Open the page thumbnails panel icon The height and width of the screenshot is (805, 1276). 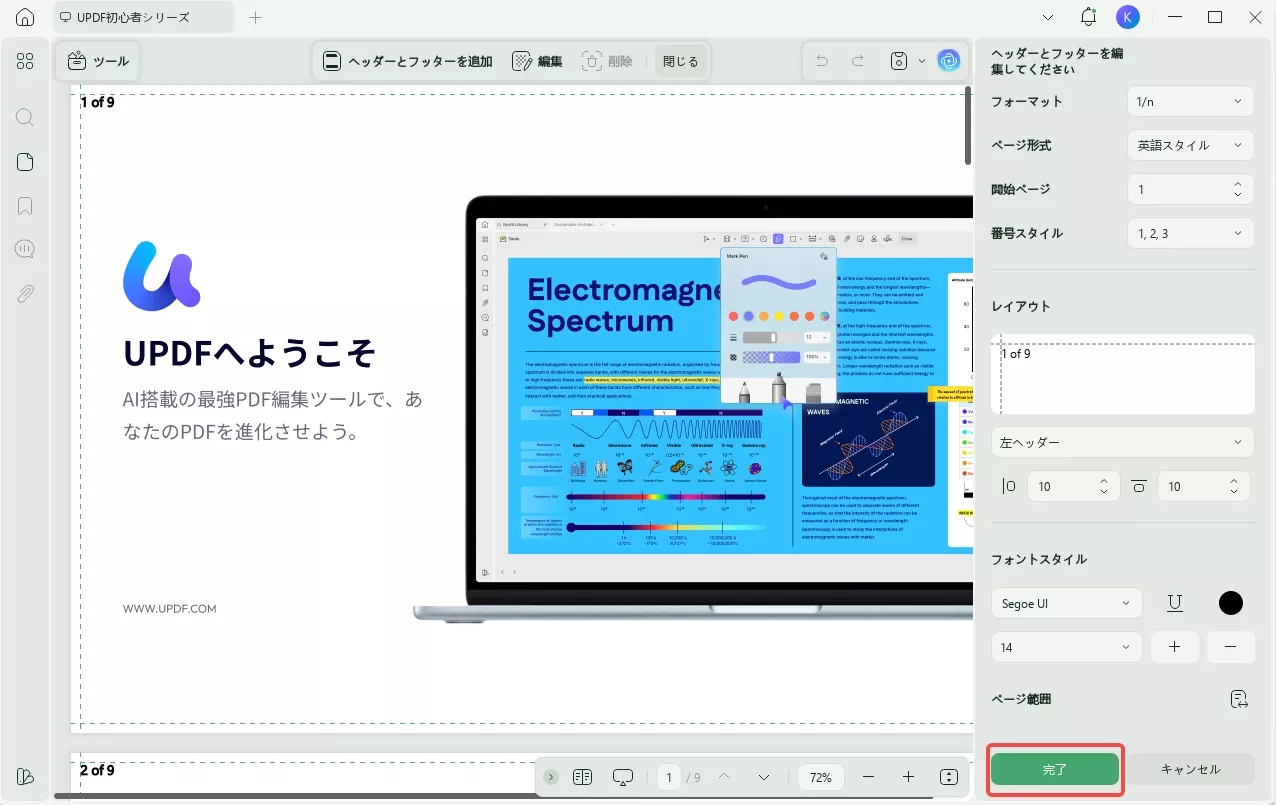(25, 162)
